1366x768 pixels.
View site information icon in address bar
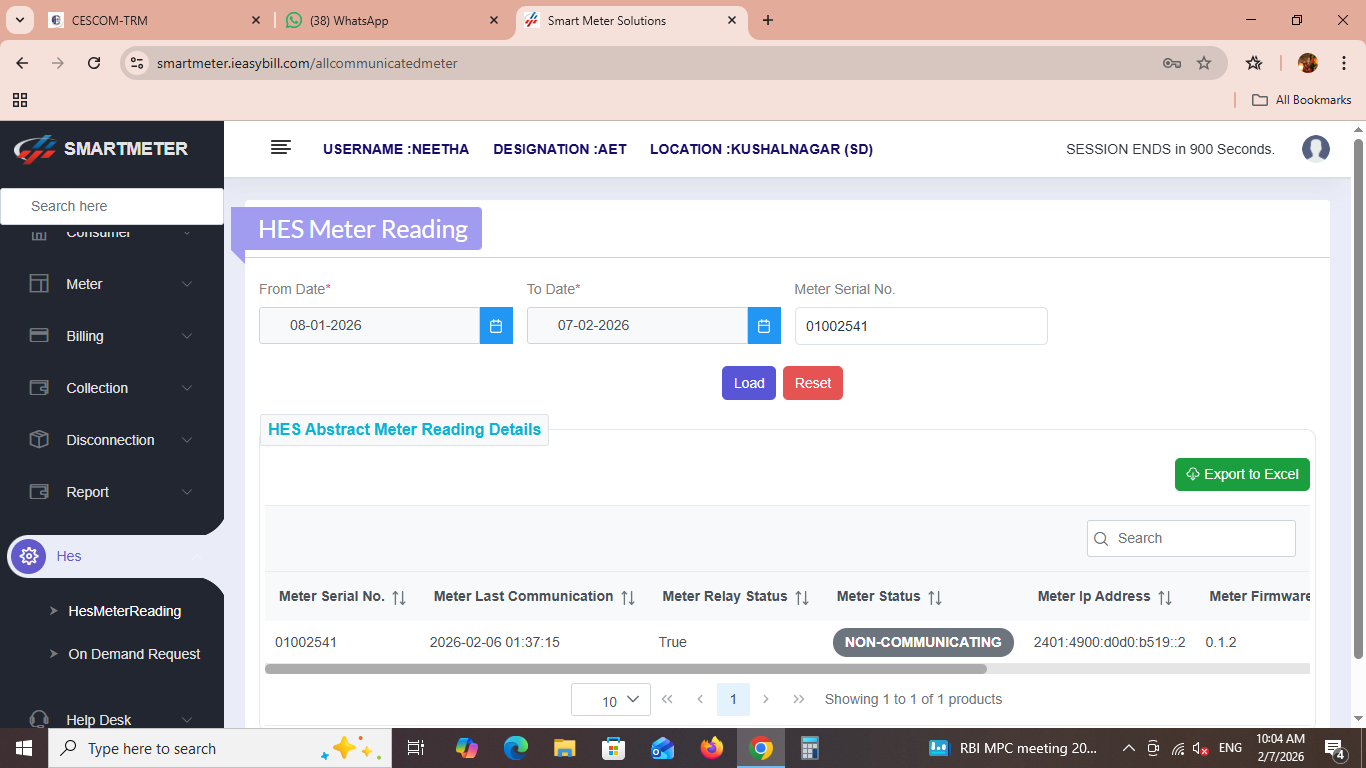(x=138, y=63)
